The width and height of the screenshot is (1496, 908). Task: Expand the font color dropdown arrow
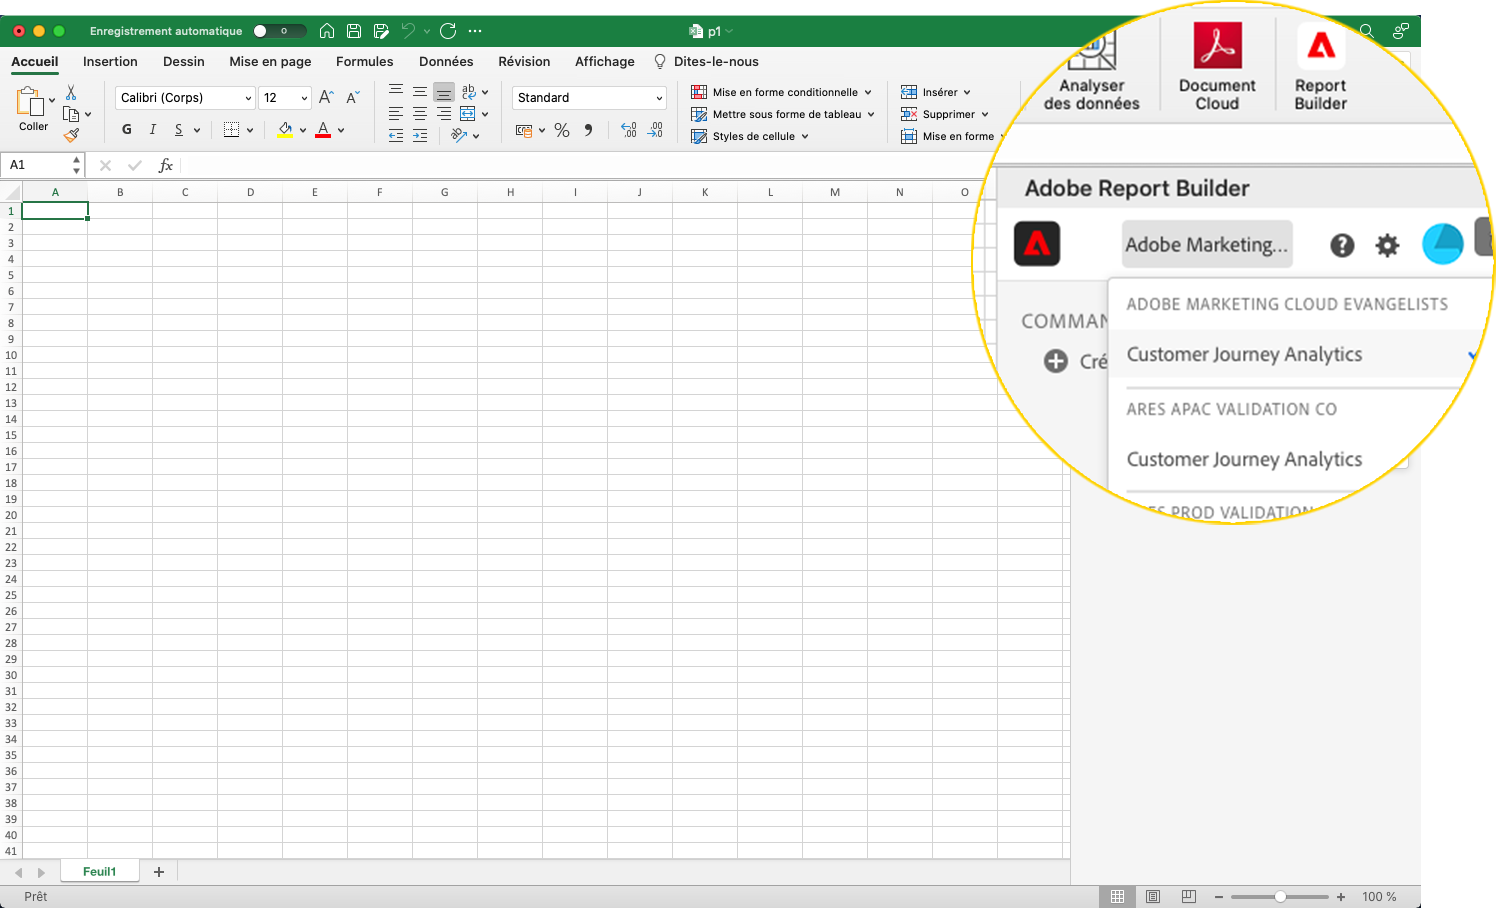[x=341, y=130]
